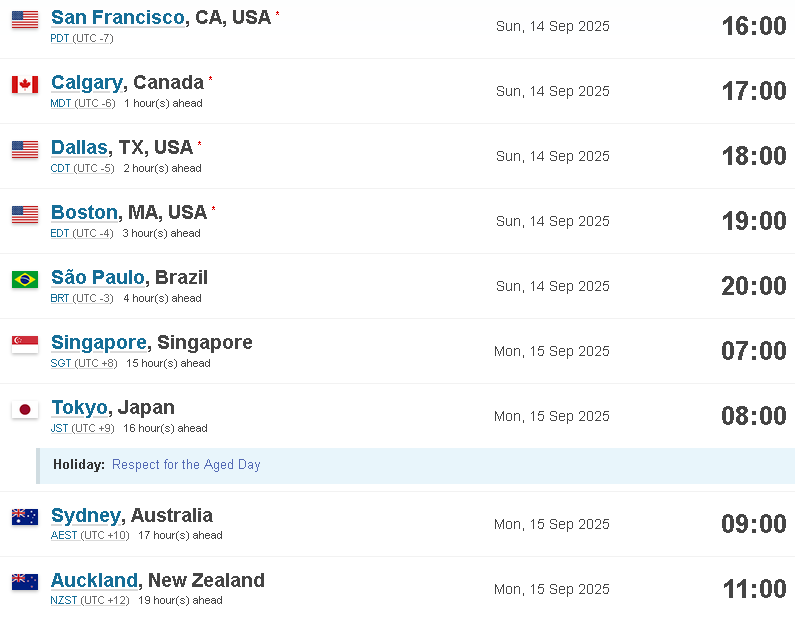Click the Japan flag next to Tokyo
This screenshot has width=795, height=619.
point(25,409)
